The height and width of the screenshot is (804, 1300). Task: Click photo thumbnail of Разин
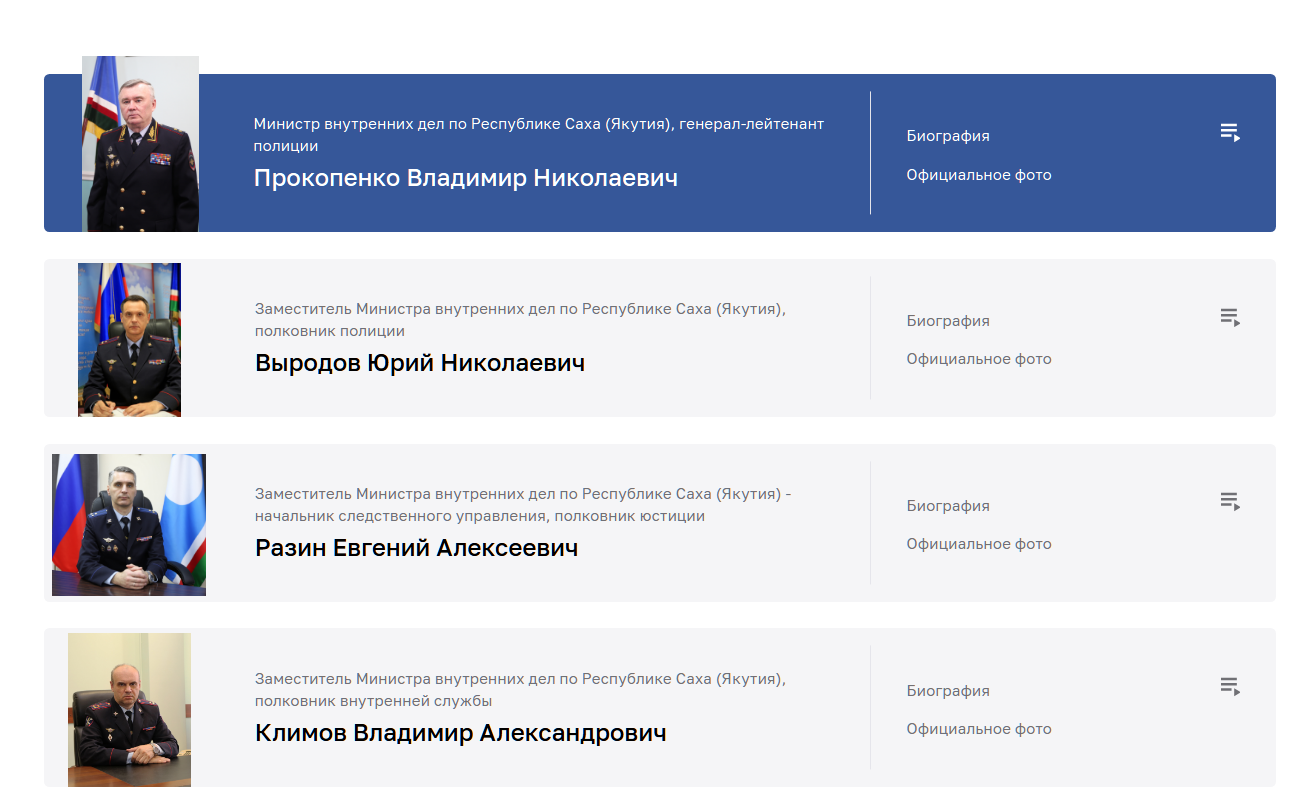coord(129,525)
